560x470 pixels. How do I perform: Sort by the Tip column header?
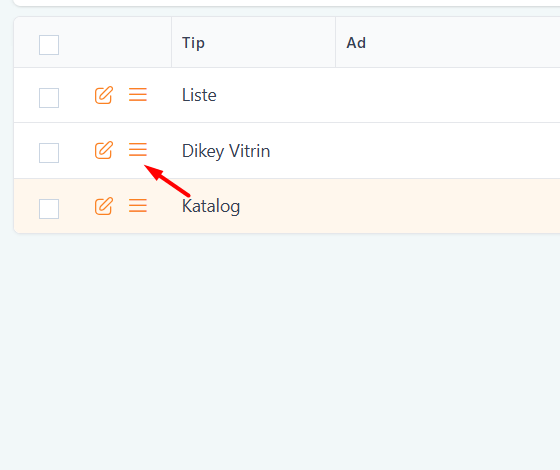coord(193,43)
